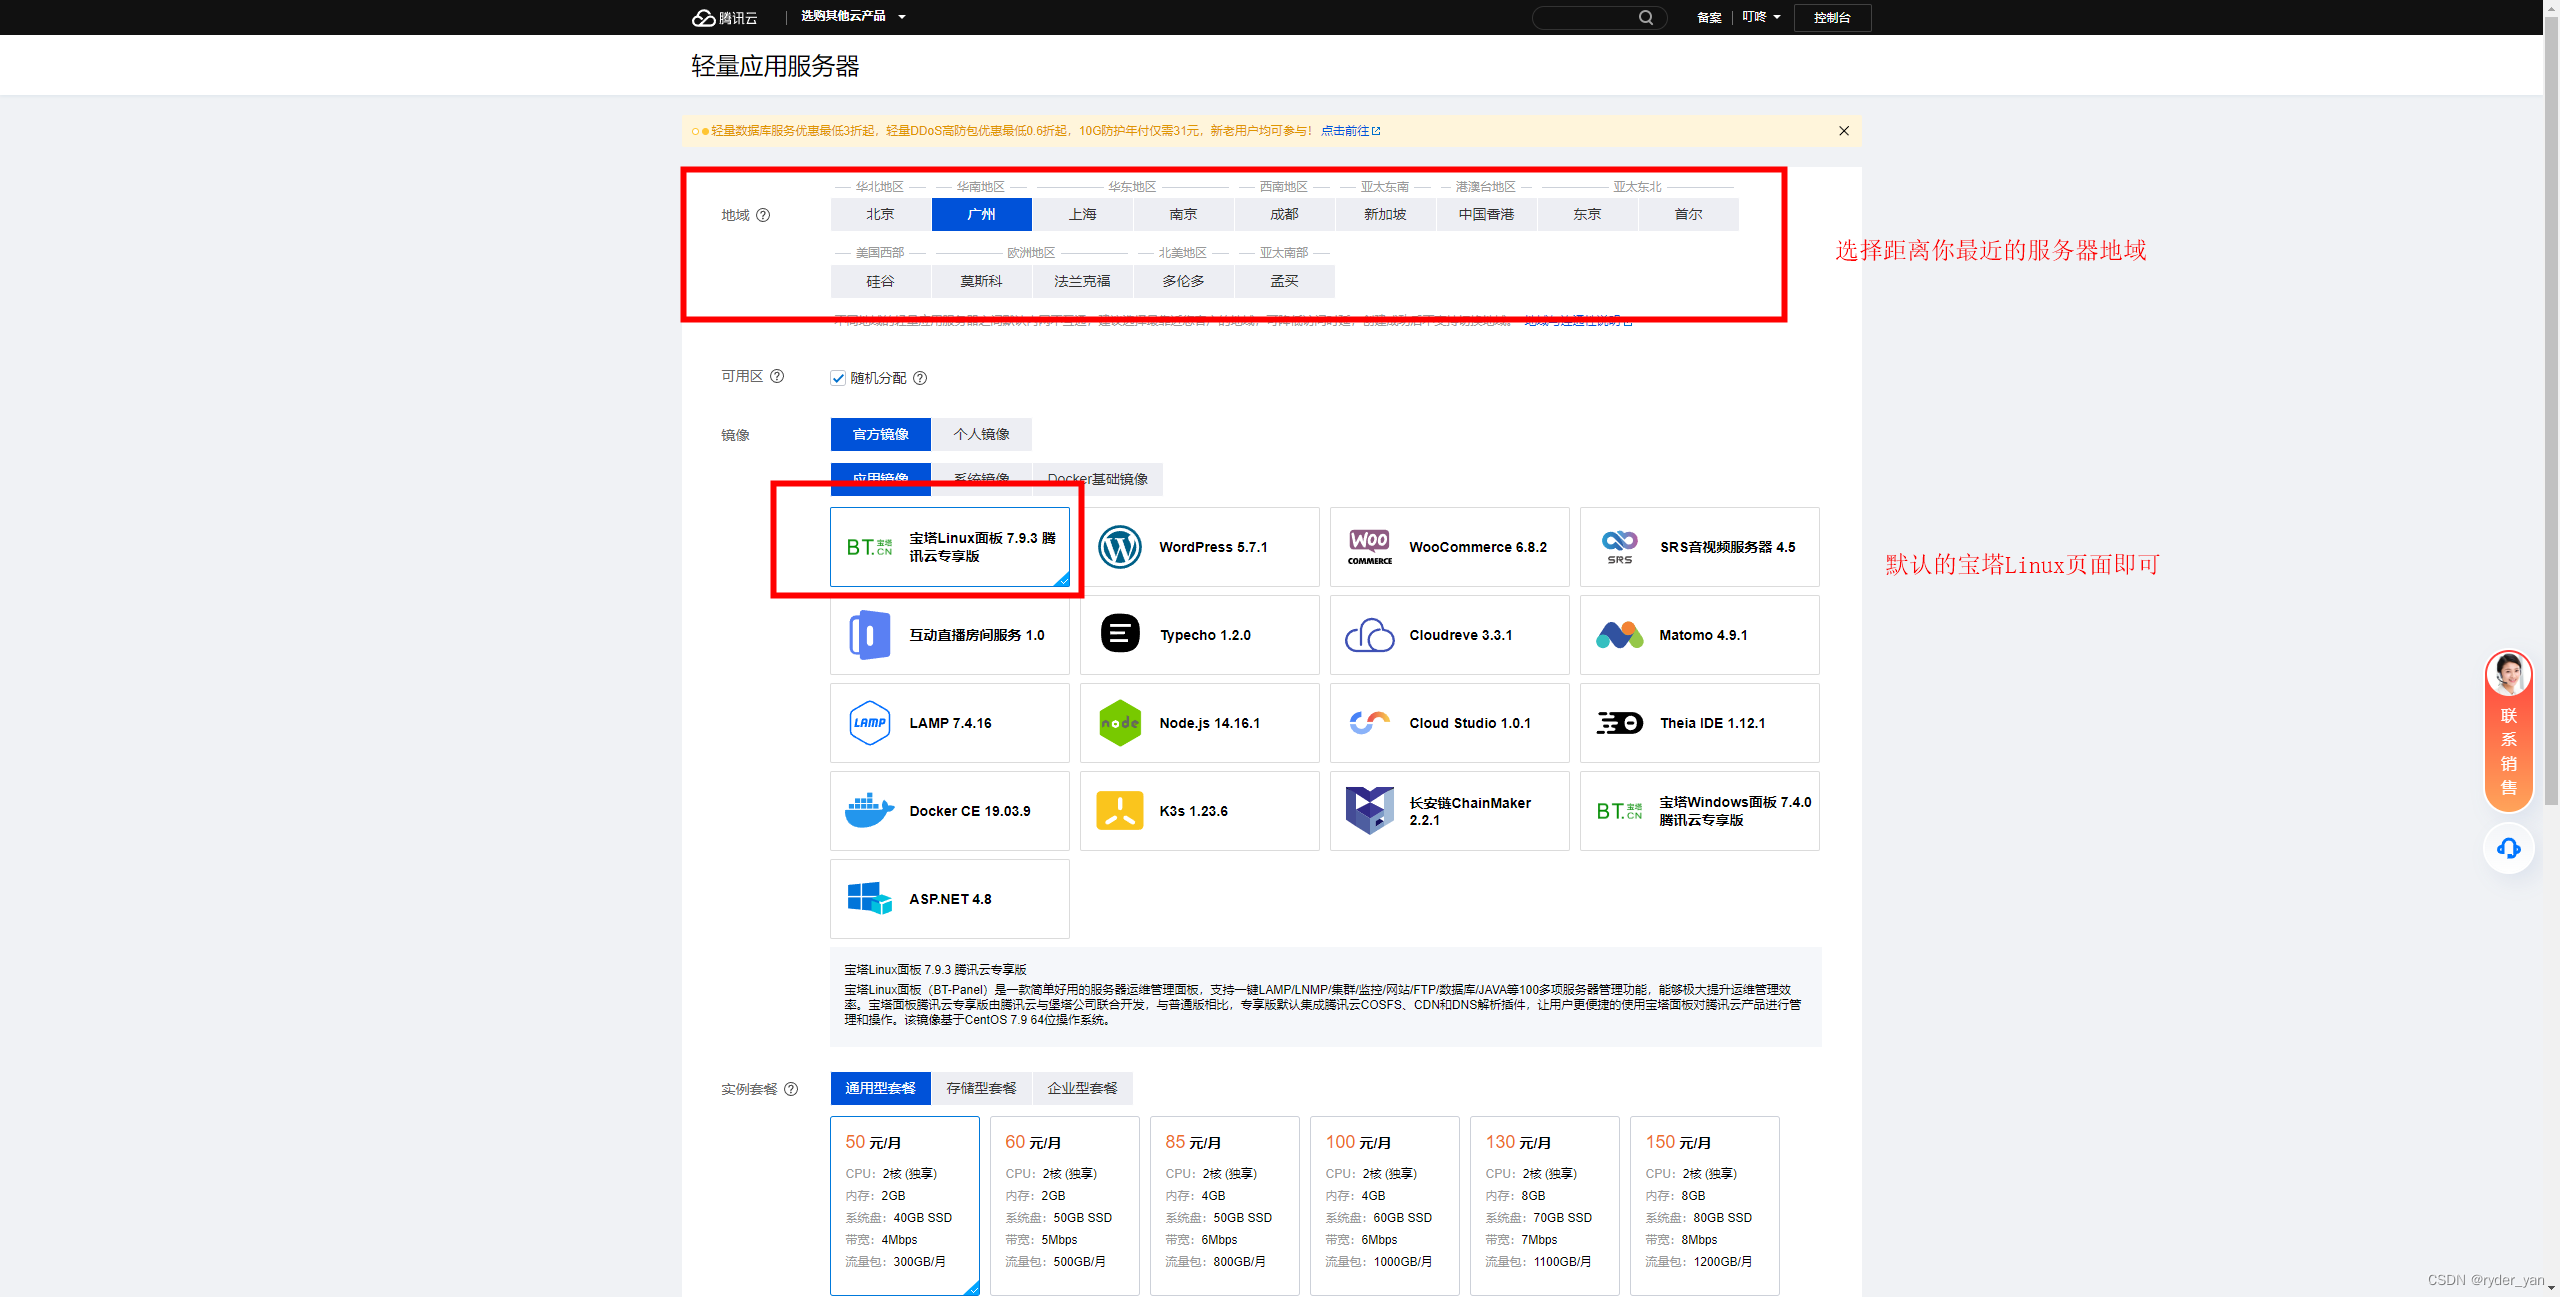Select the 孟买 region
Image resolution: width=2560 pixels, height=1297 pixels.
(1284, 281)
